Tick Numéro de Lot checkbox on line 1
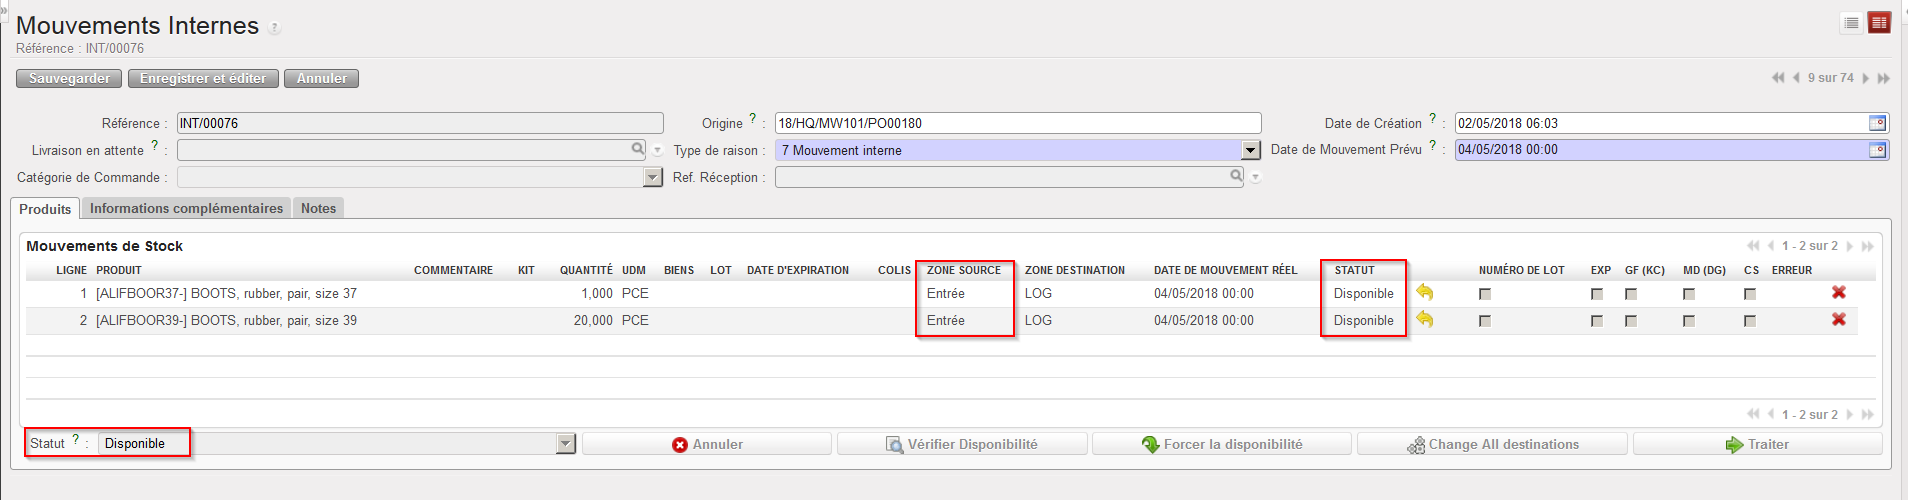Image resolution: width=1908 pixels, height=500 pixels. point(1485,294)
